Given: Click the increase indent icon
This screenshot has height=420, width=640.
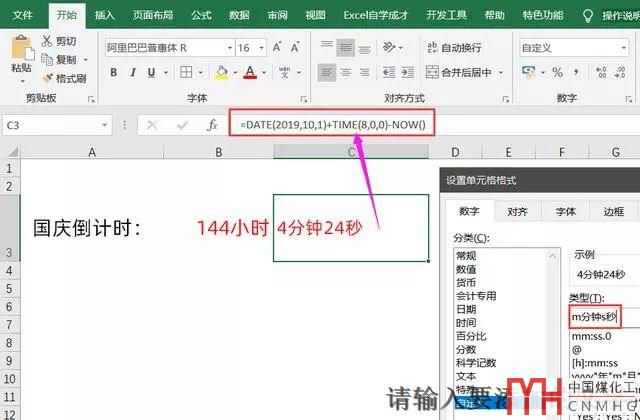Looking at the screenshot, I should pyautogui.click(x=407, y=73).
